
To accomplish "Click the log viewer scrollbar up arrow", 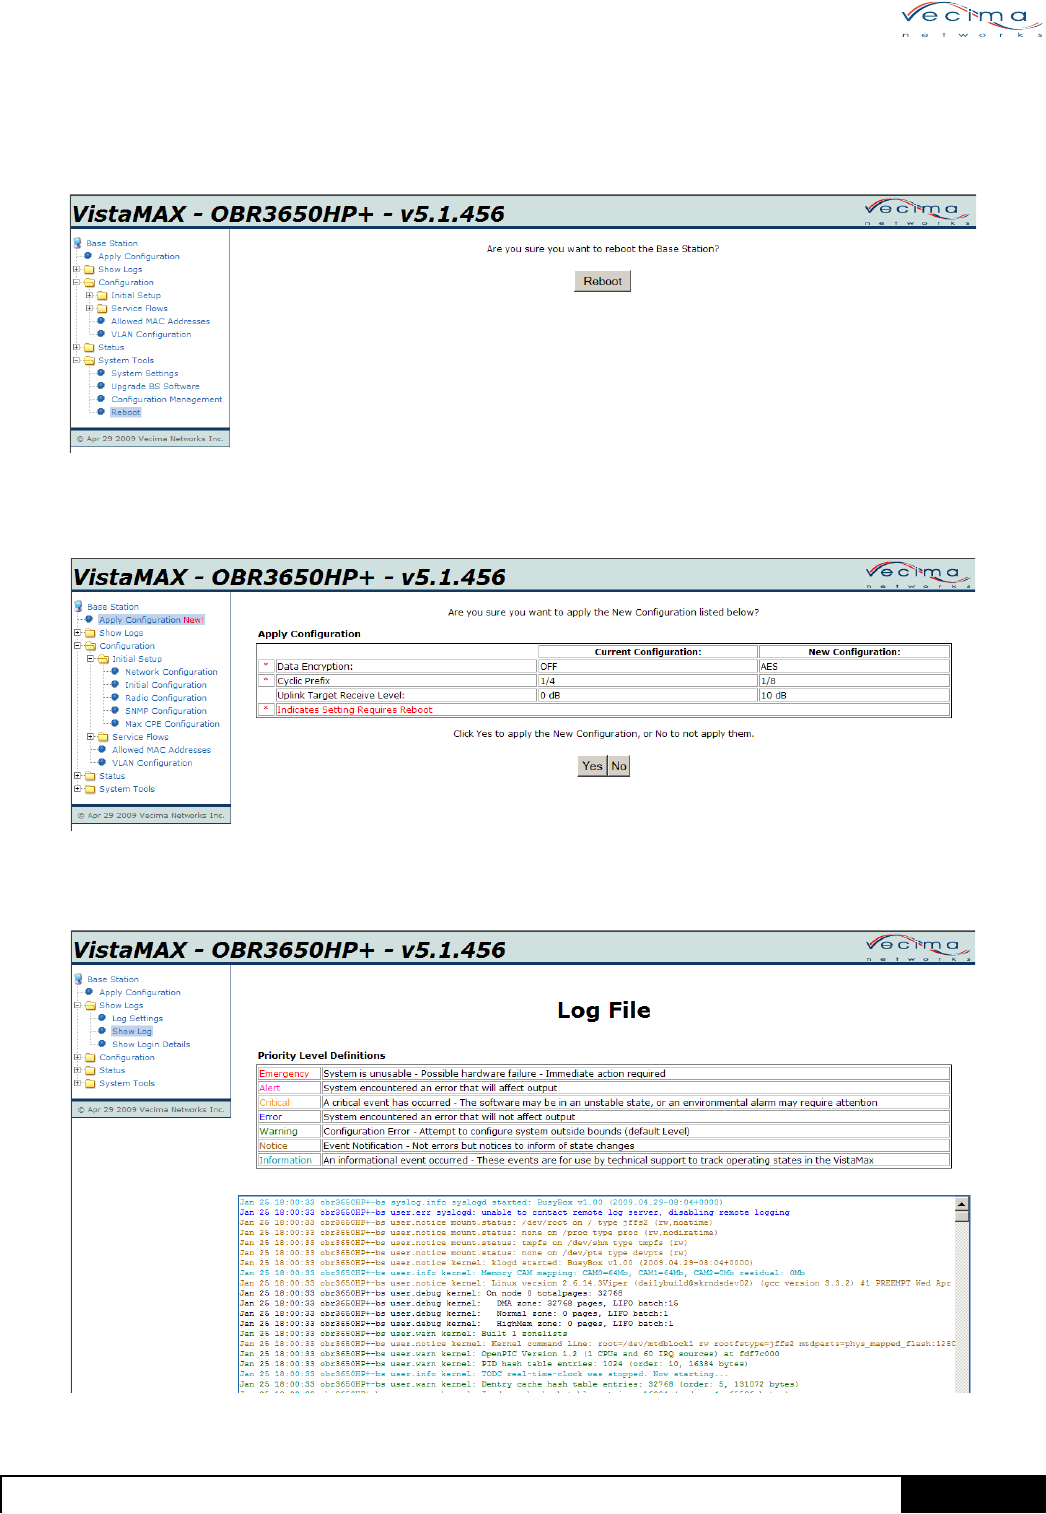I will (962, 1205).
